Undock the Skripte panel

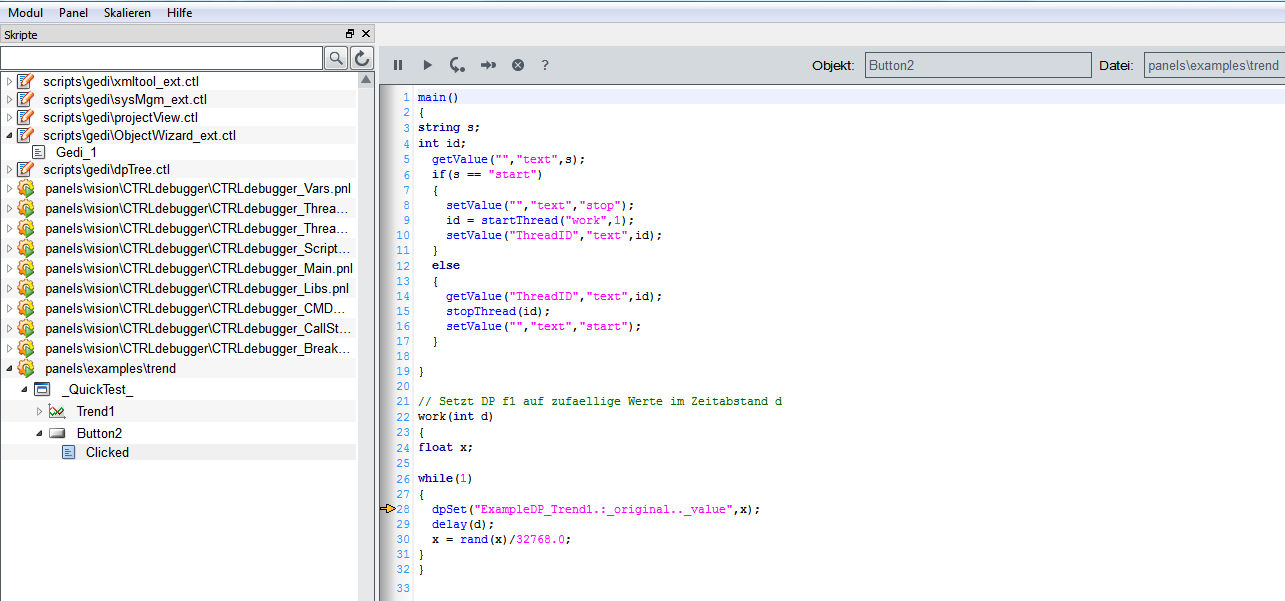(350, 34)
